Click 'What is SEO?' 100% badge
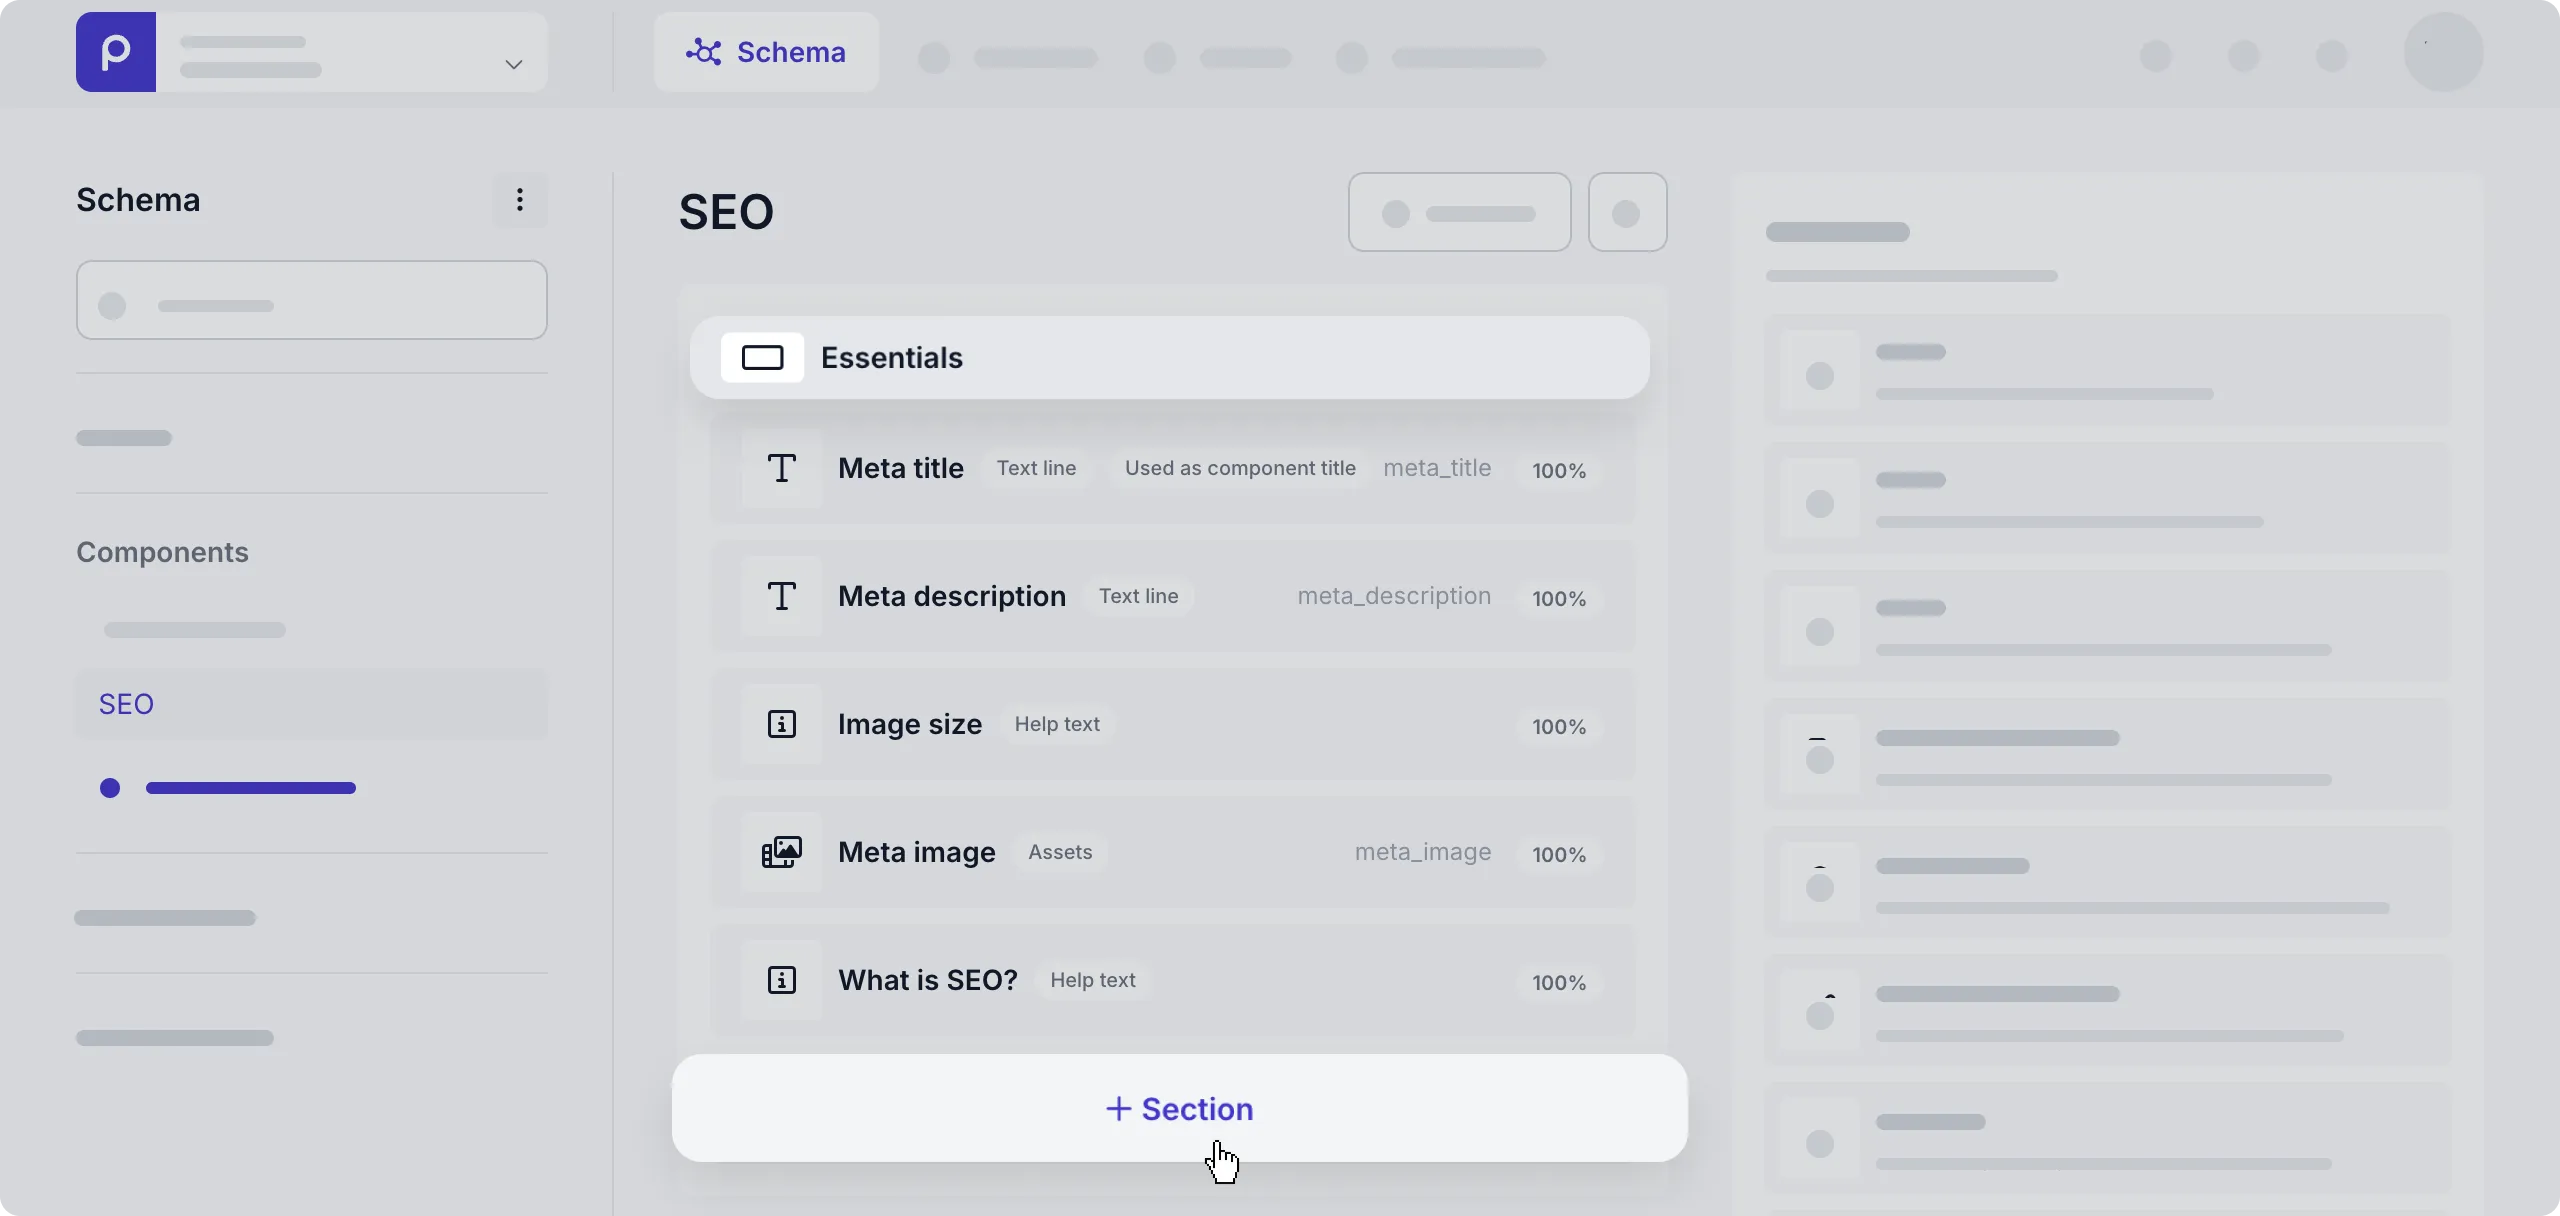This screenshot has width=2560, height=1216. (x=1559, y=982)
